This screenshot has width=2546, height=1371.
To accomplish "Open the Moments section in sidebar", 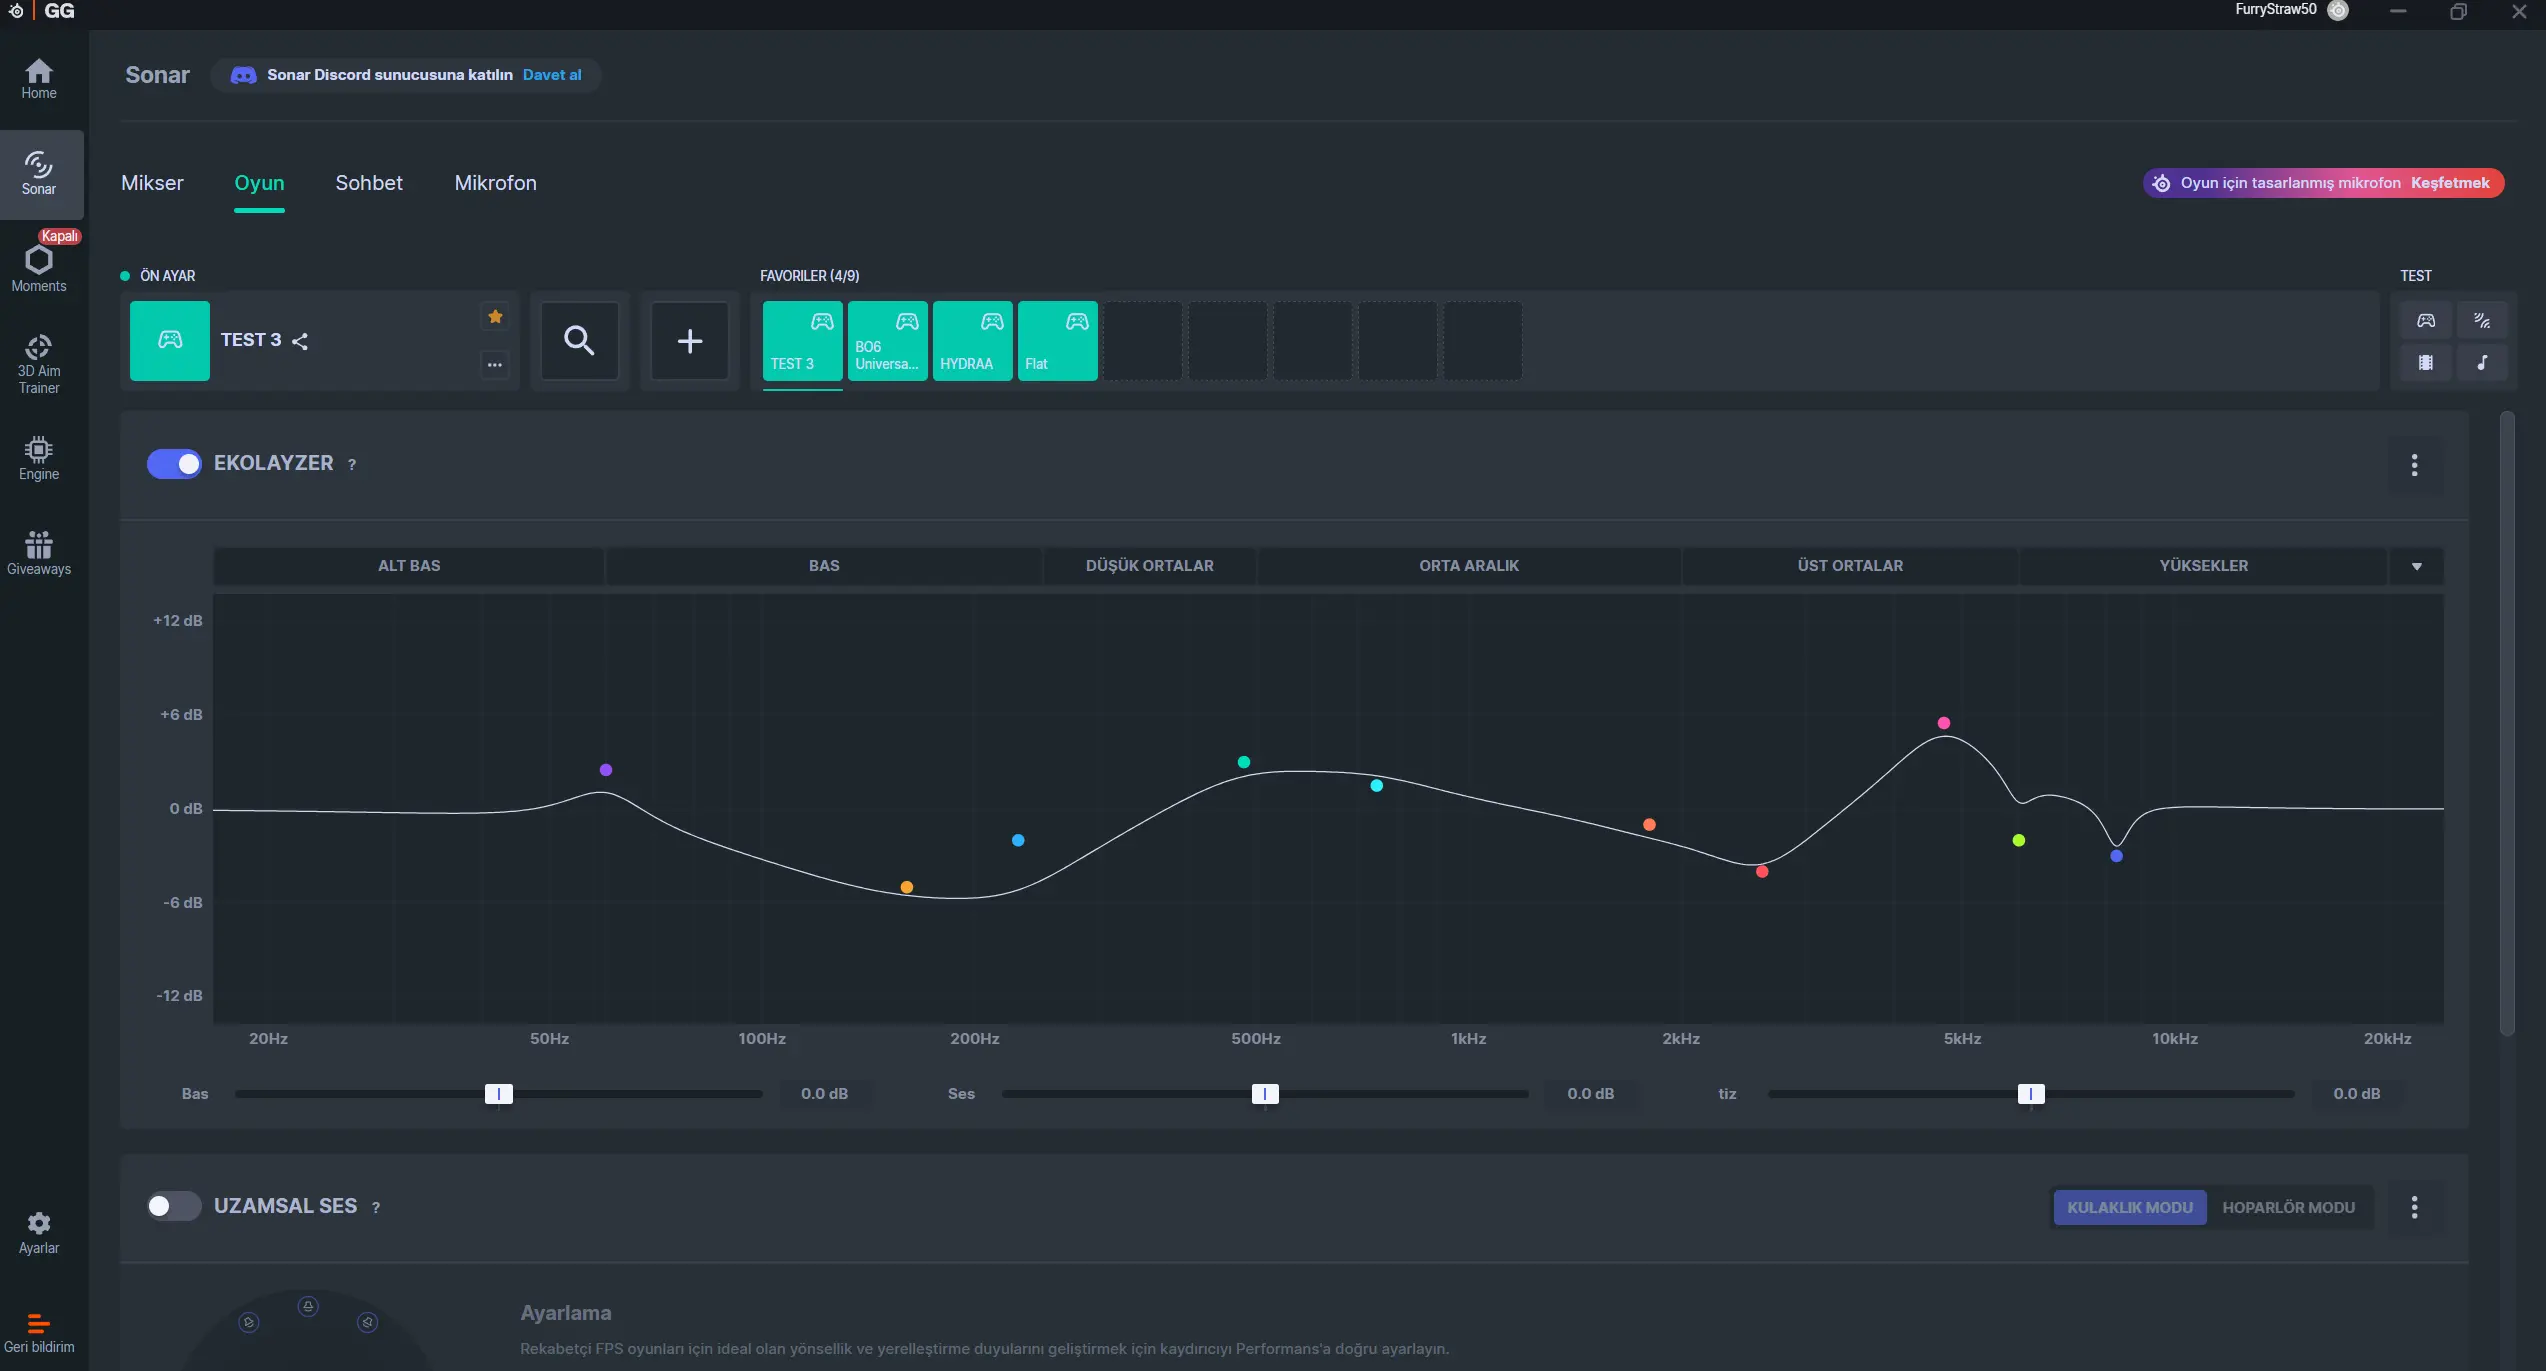I will [39, 269].
